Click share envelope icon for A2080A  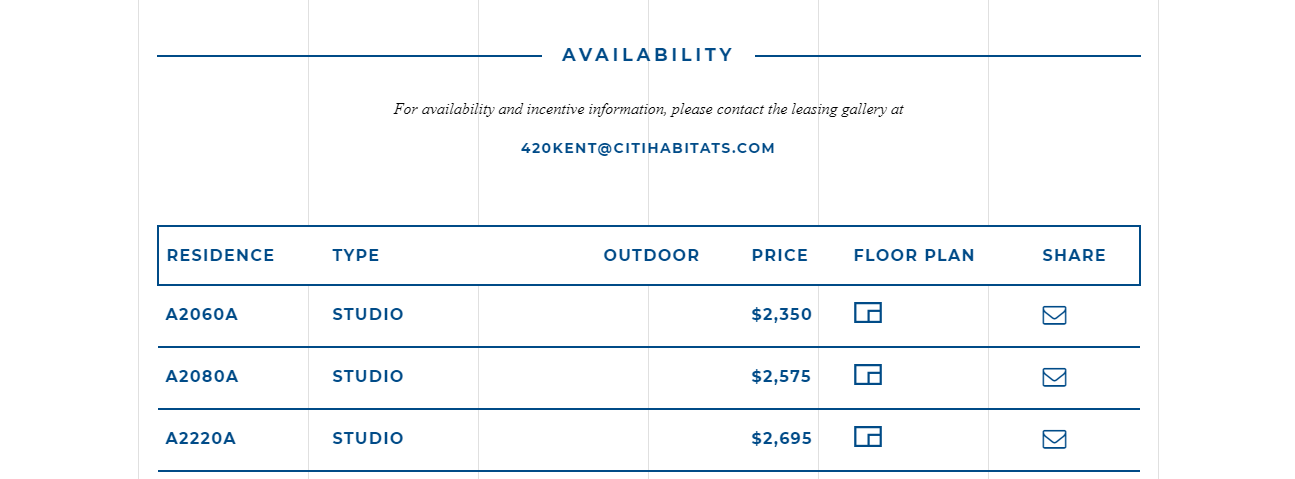pyautogui.click(x=1054, y=378)
